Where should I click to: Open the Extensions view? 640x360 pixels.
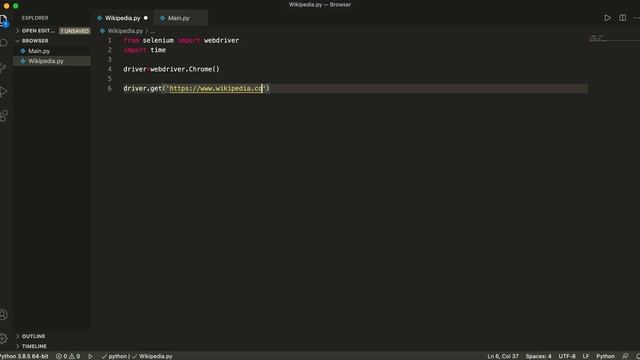4,116
